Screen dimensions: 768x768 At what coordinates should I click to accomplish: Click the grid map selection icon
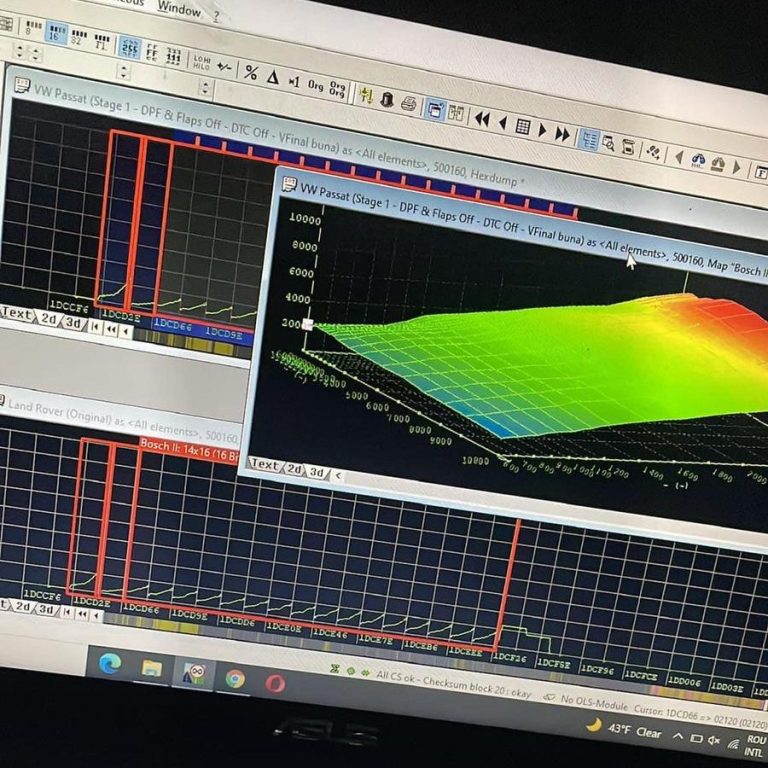(x=523, y=127)
